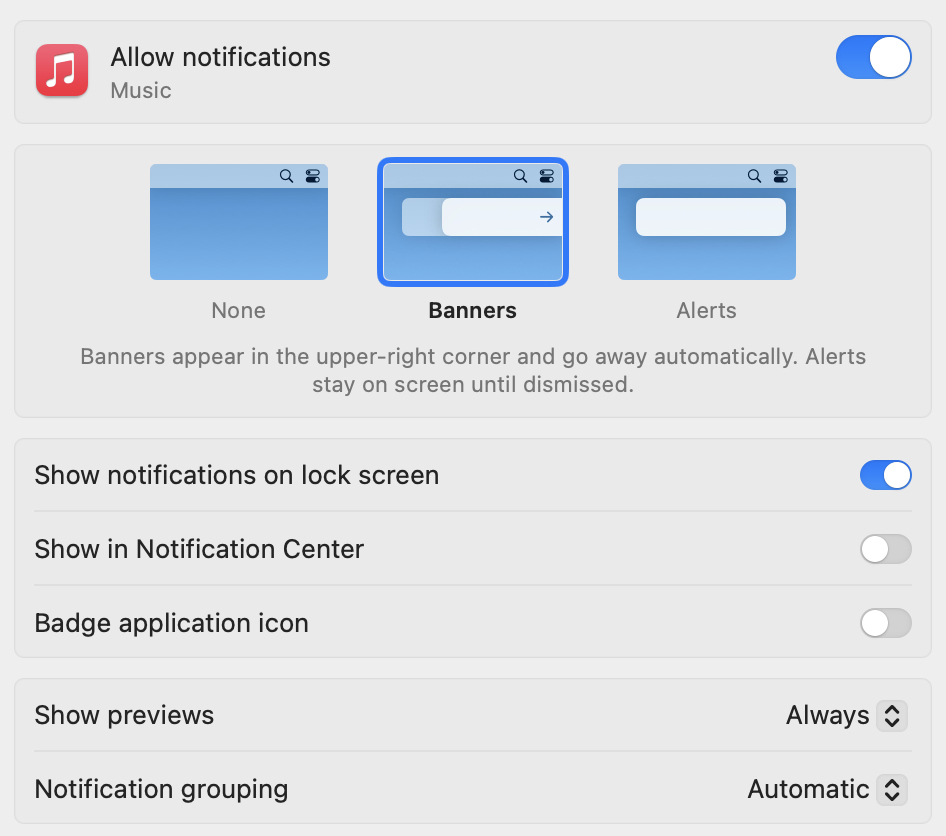
Task: Disable Show notifications on lock screen
Action: click(886, 475)
